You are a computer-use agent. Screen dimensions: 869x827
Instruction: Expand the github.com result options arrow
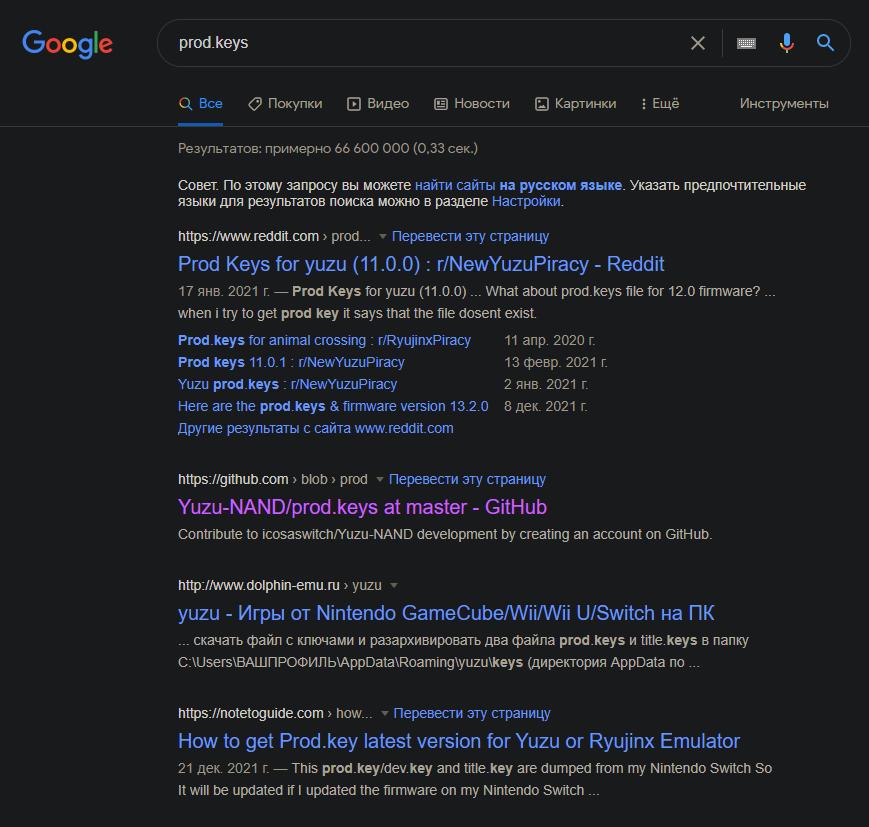pos(379,480)
